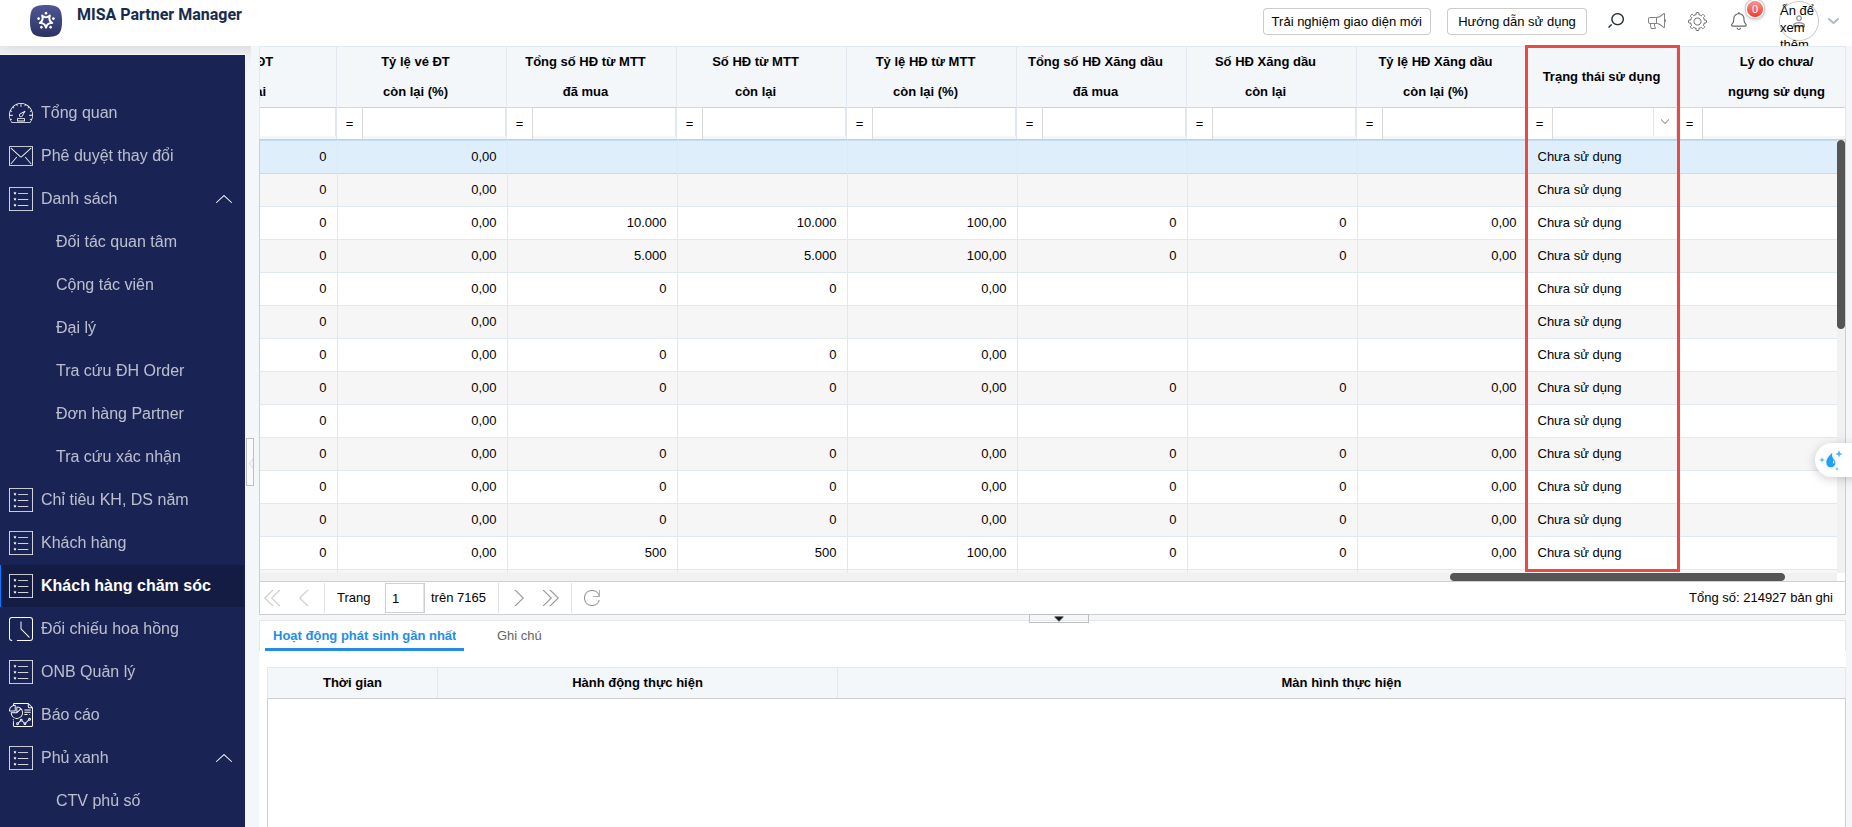This screenshot has width=1852, height=827.
Task: Open the announcements megaphone icon
Action: tap(1657, 21)
